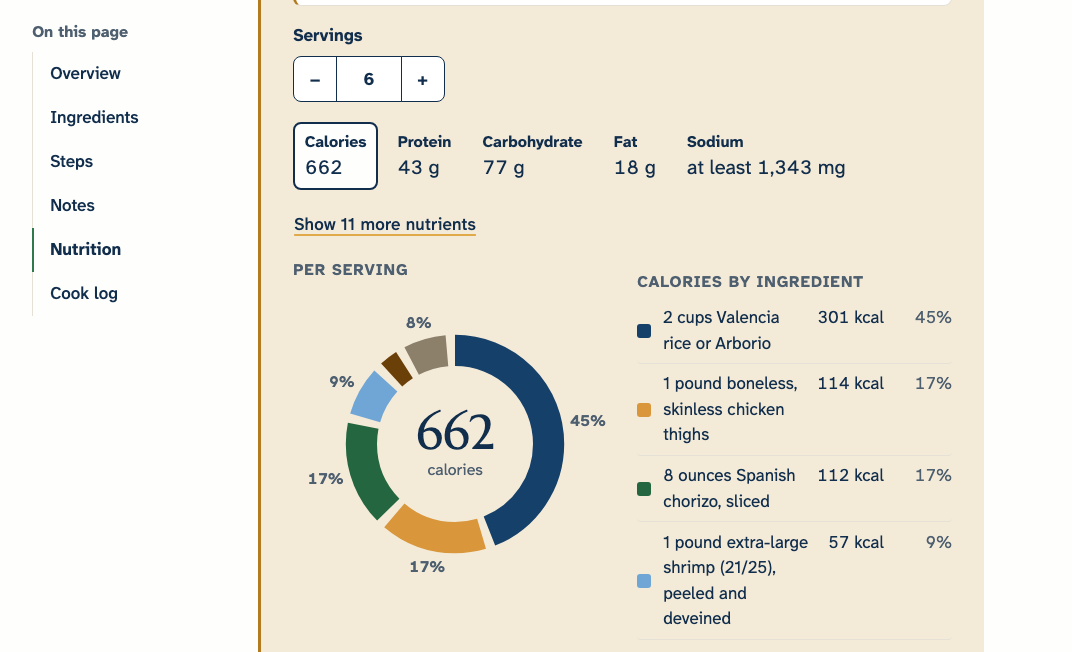Click the 'CALORIES BY INGREDIENT' heading
The height and width of the screenshot is (652, 1072).
pyautogui.click(x=750, y=282)
